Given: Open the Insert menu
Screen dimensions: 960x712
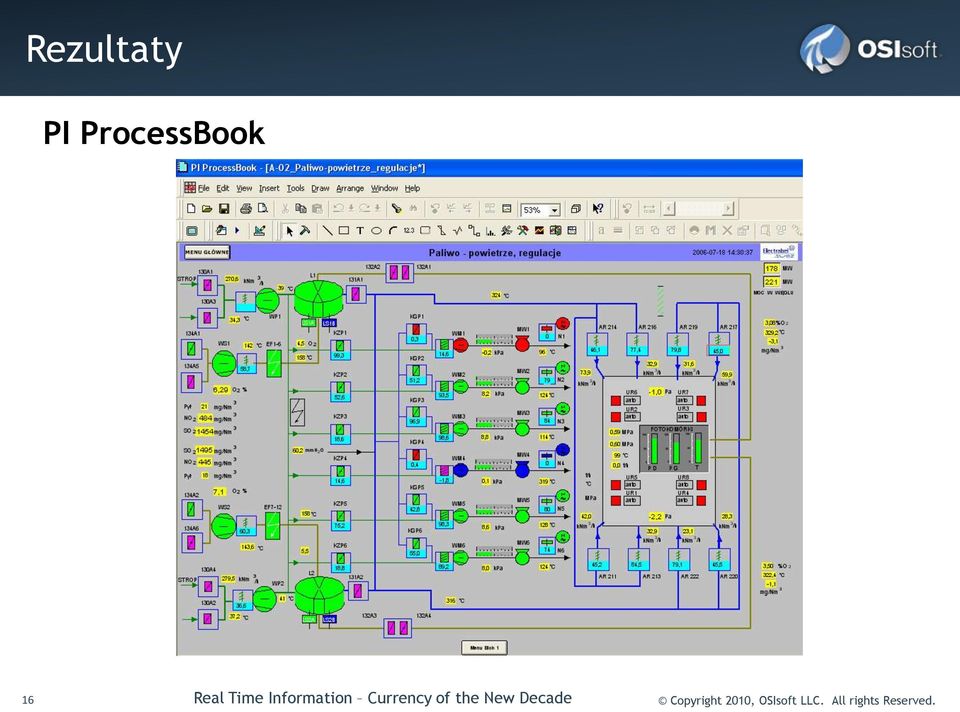Looking at the screenshot, I should tap(269, 189).
